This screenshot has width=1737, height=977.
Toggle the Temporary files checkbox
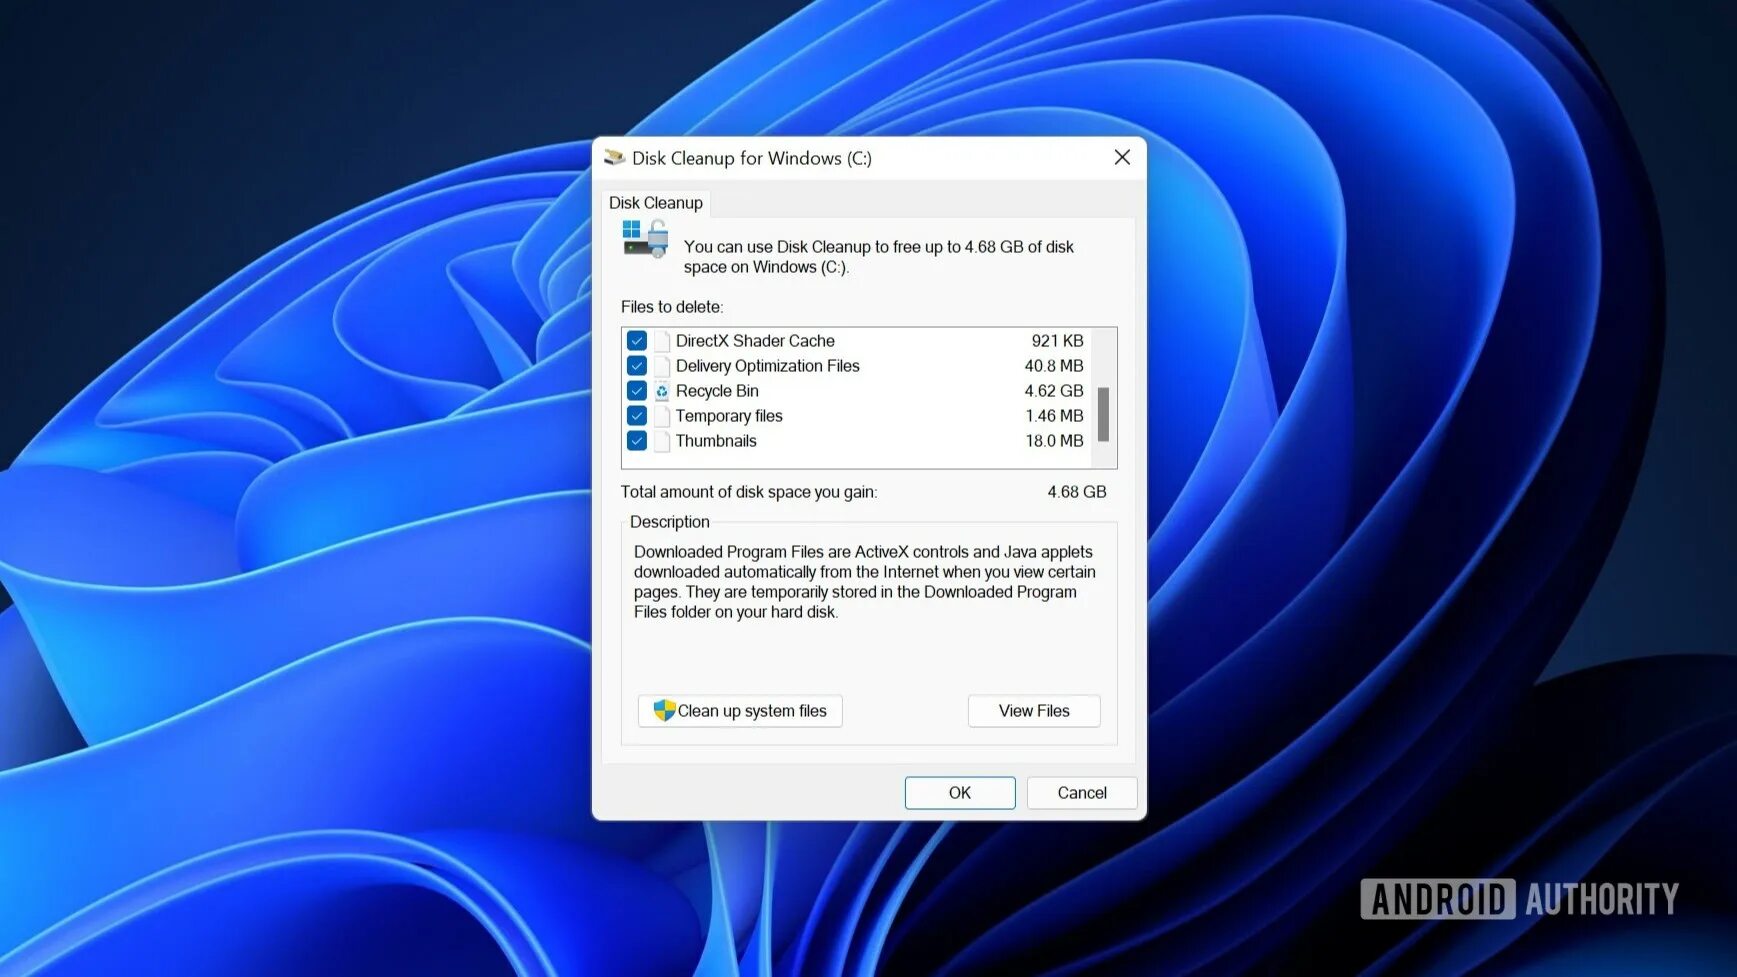(x=637, y=416)
